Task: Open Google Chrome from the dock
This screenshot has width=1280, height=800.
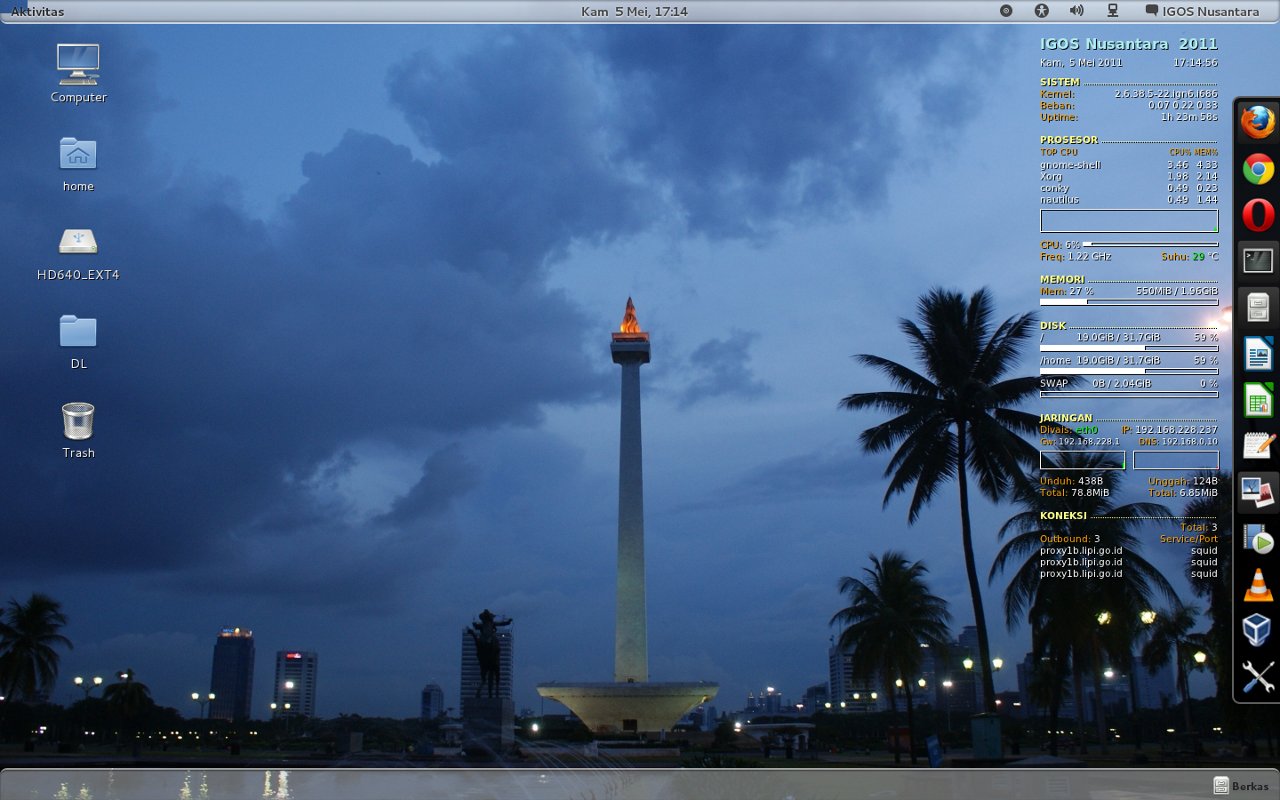Action: [x=1258, y=169]
